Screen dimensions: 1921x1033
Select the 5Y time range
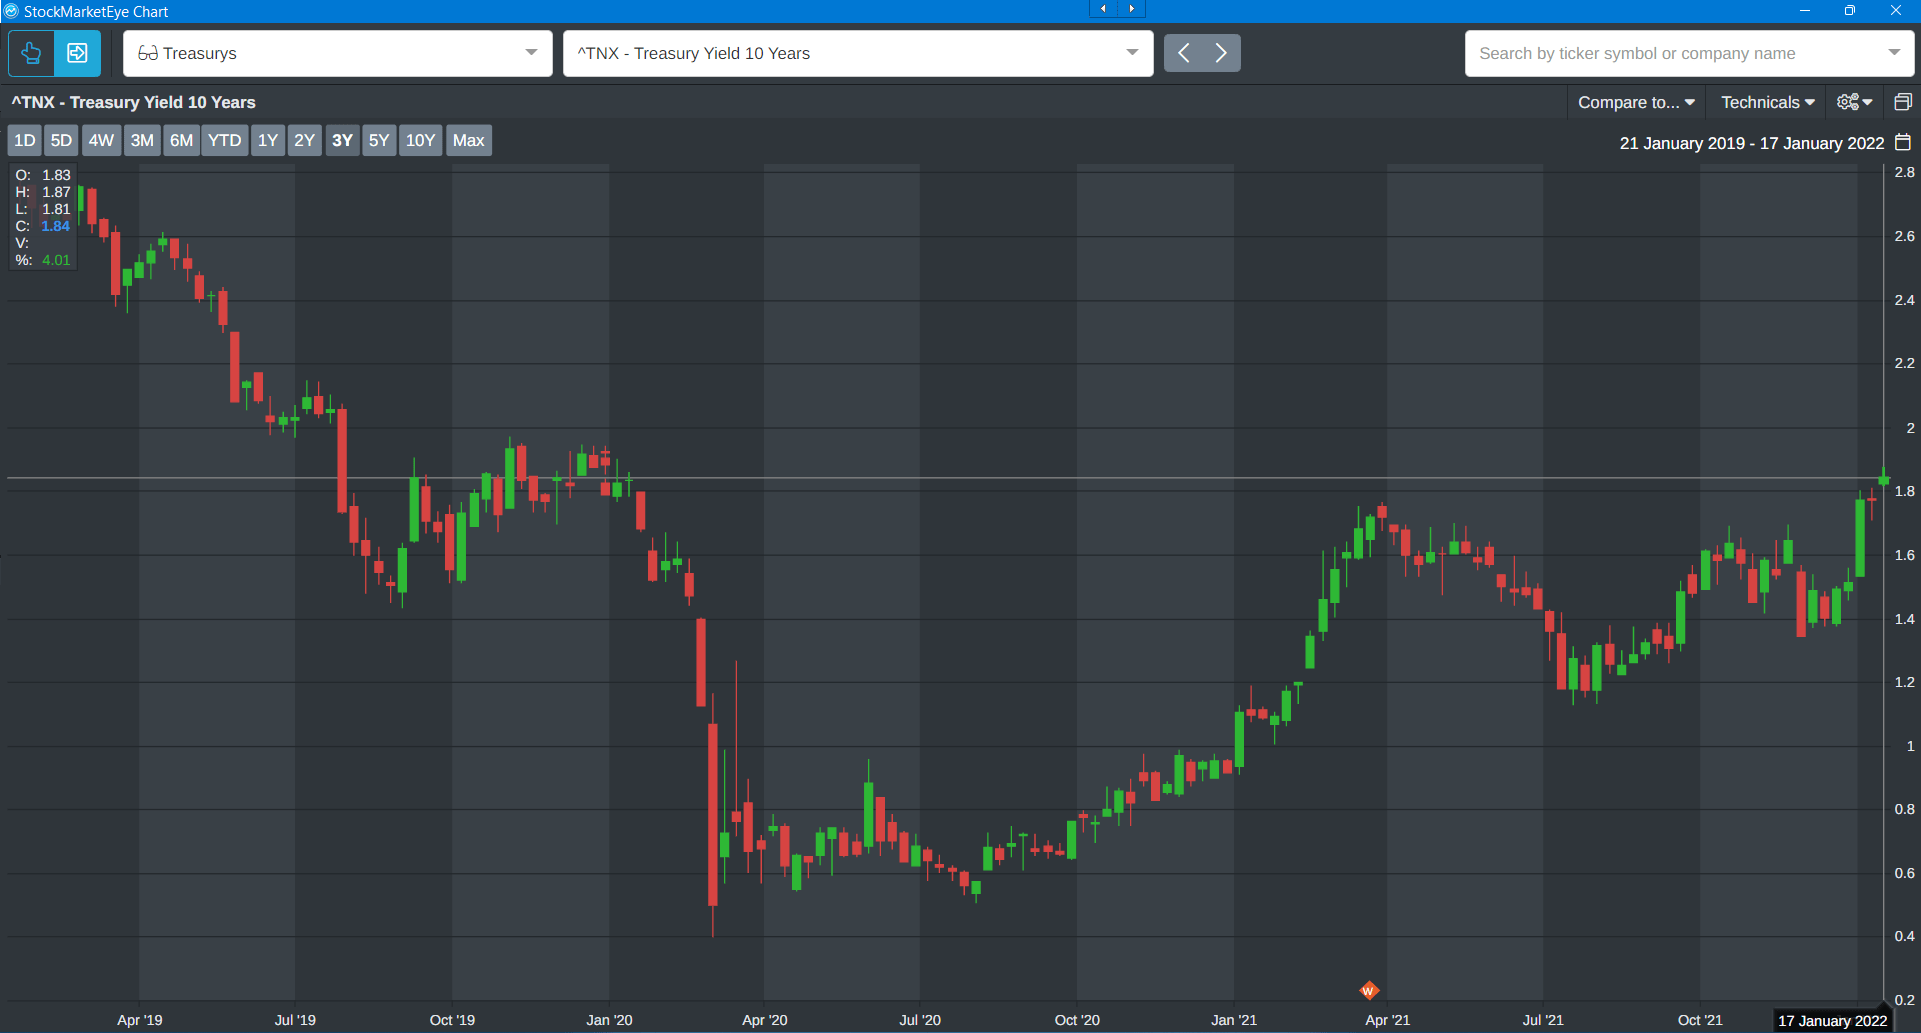coord(379,140)
